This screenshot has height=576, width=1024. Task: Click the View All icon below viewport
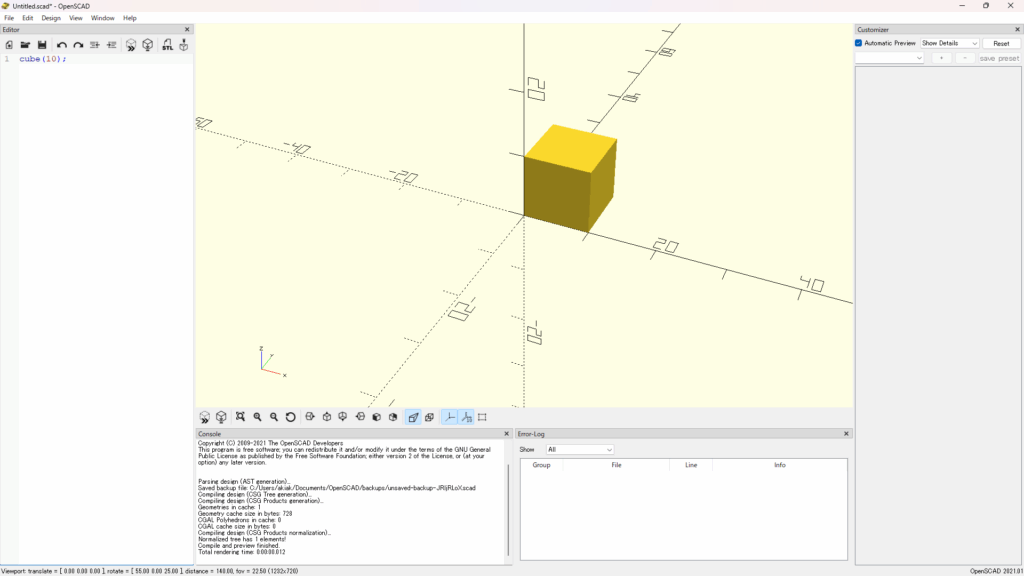click(x=240, y=417)
